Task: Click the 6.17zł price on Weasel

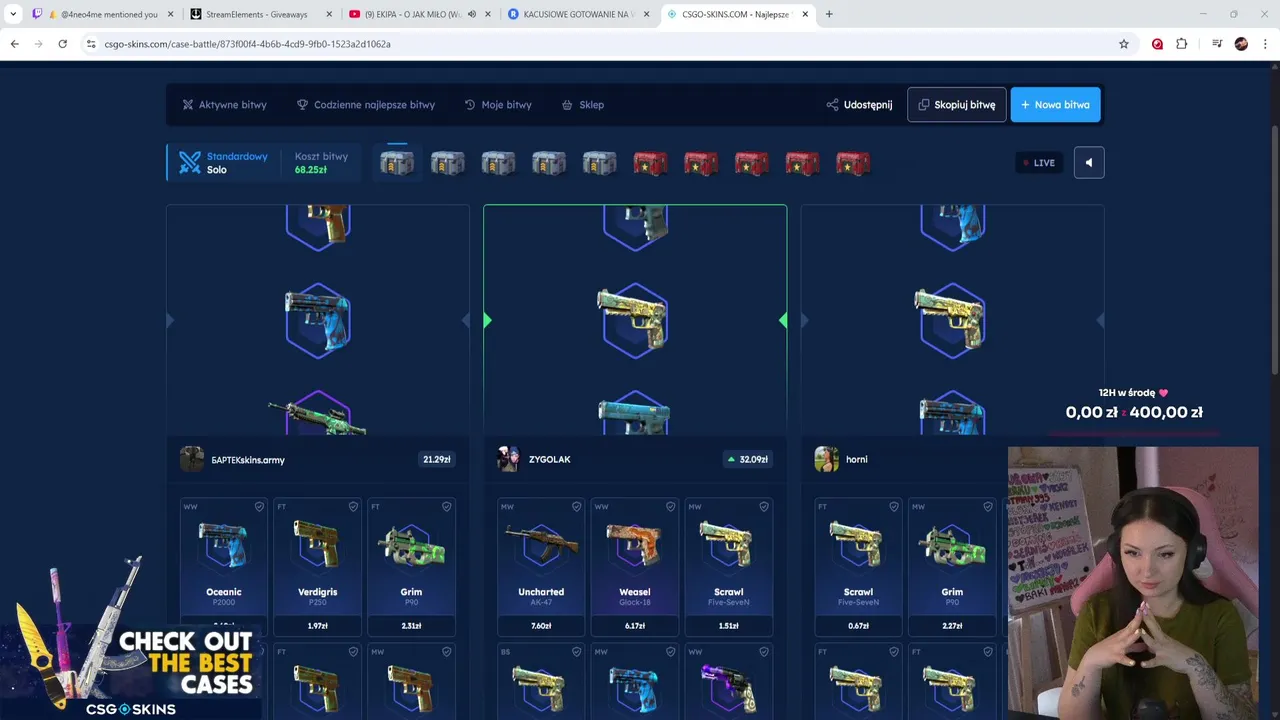Action: click(635, 626)
